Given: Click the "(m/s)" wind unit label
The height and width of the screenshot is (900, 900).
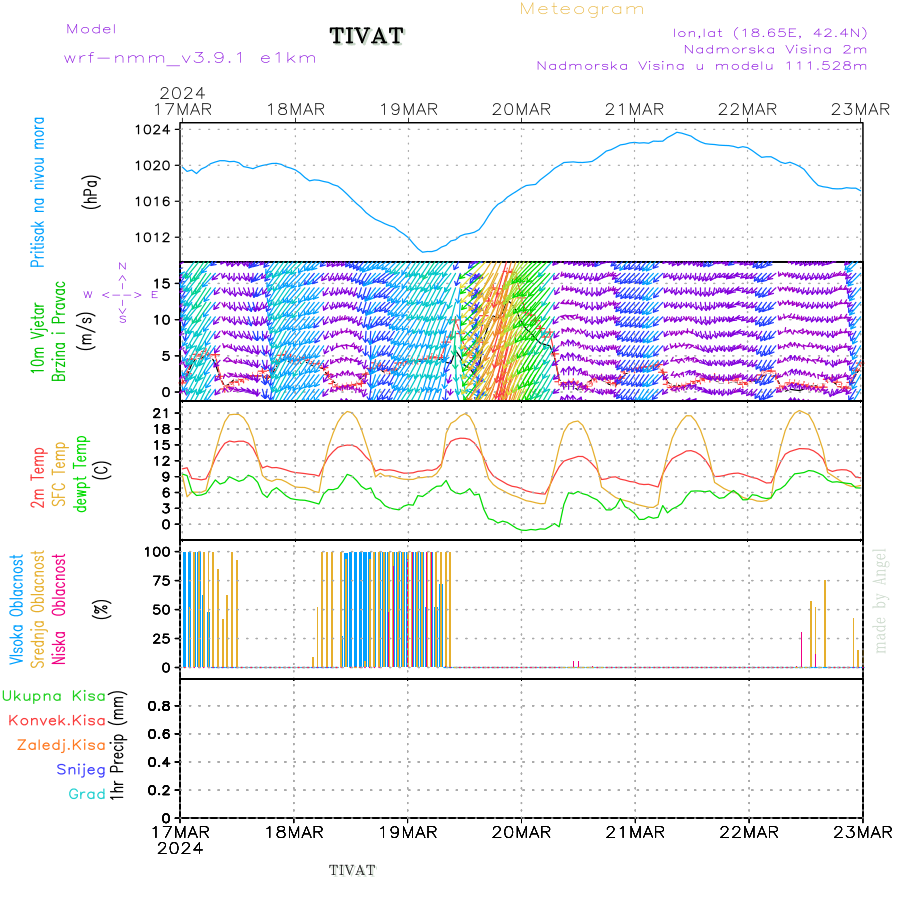Looking at the screenshot, I should (86, 331).
